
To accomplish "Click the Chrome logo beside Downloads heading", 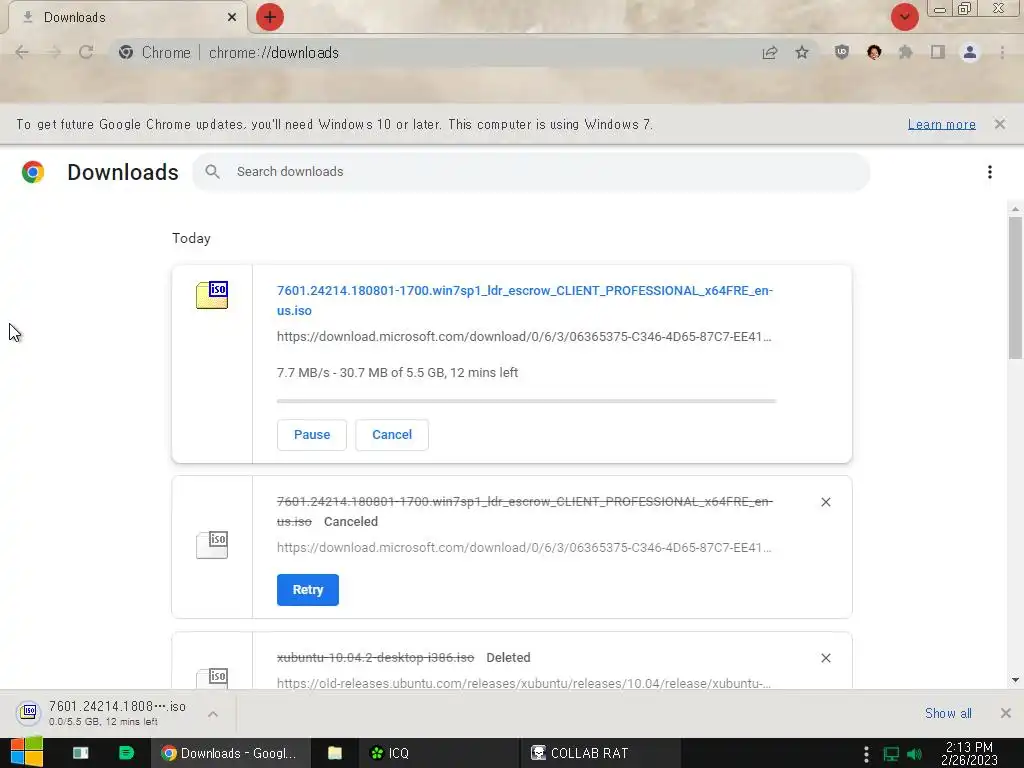I will click(x=33, y=172).
